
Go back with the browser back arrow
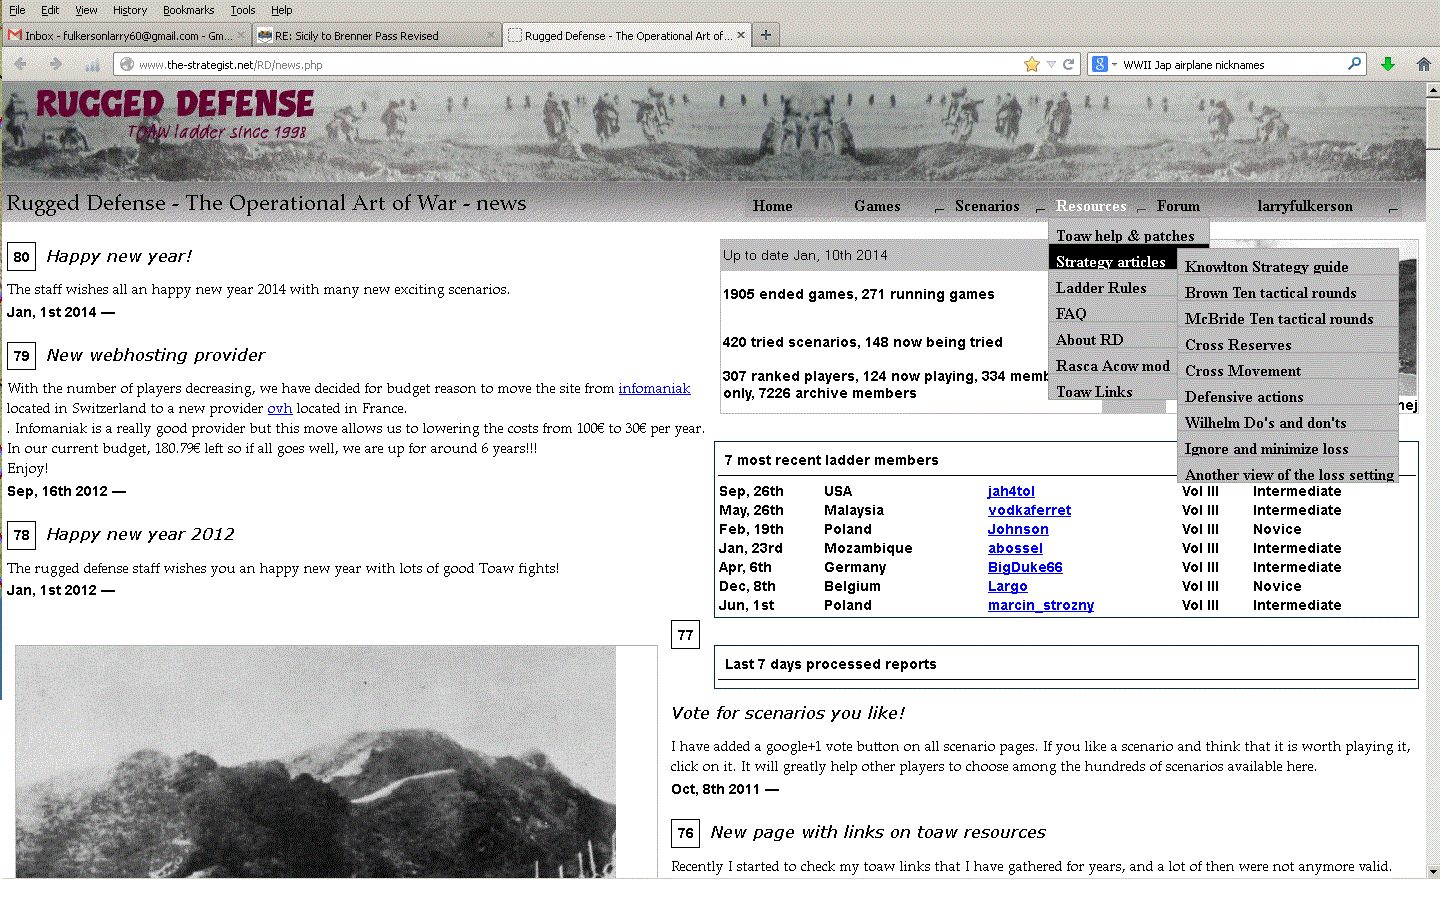20,64
